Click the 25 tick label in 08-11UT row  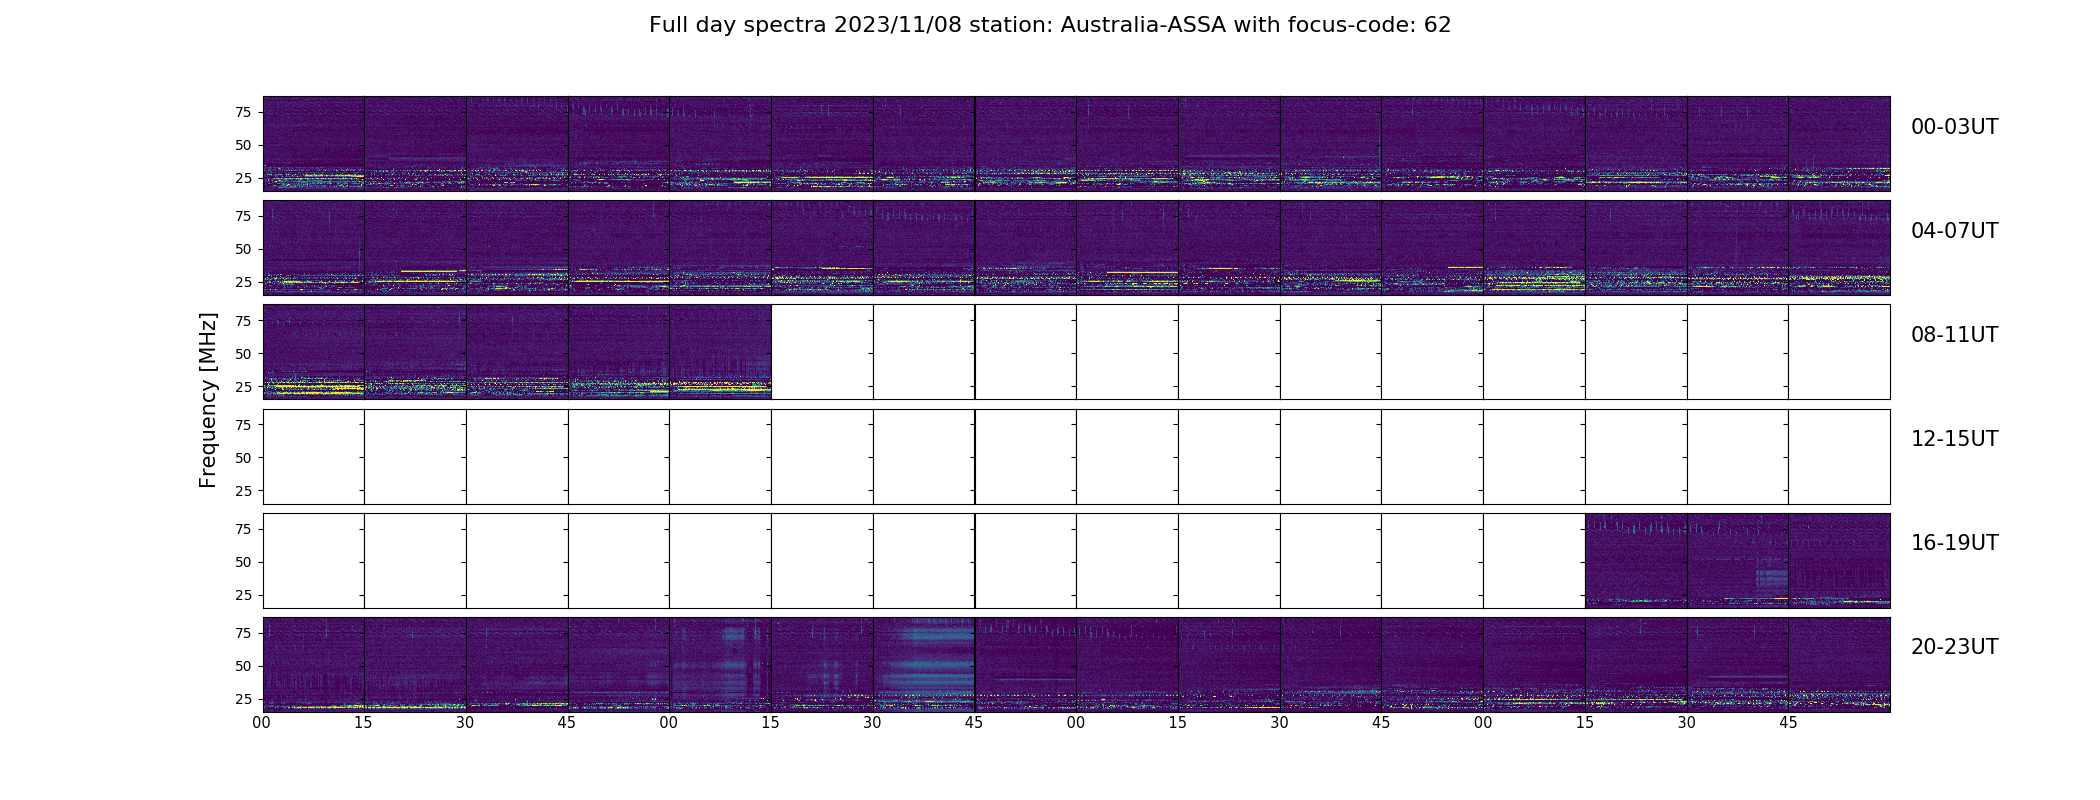[243, 386]
